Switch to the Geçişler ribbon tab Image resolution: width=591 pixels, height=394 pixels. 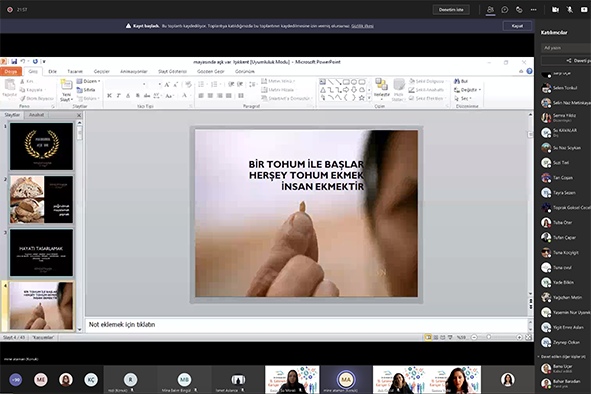[x=101, y=71]
